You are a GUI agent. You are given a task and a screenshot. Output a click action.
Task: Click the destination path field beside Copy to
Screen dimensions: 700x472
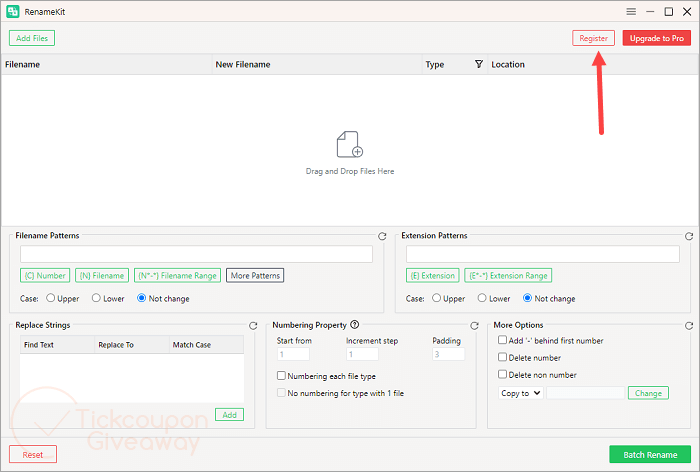pos(585,393)
